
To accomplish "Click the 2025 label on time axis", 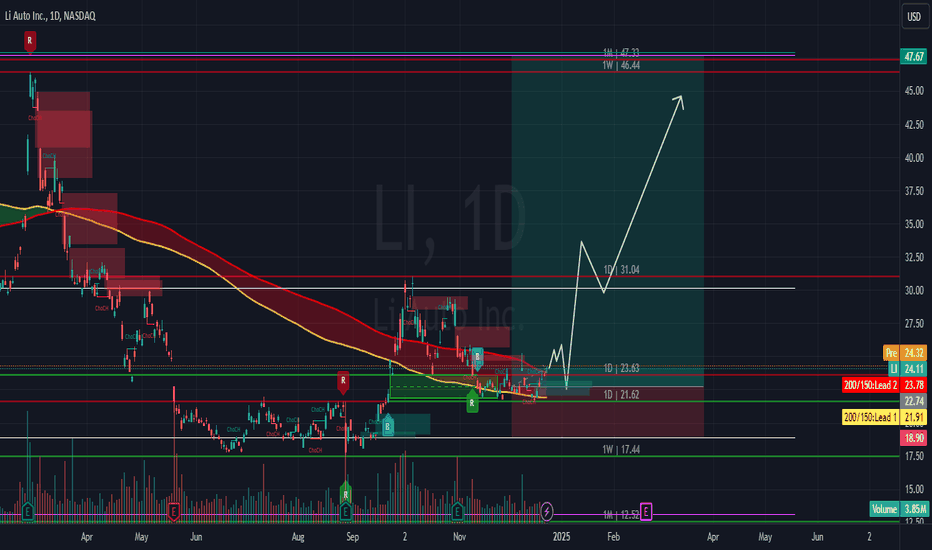I will 561,537.
